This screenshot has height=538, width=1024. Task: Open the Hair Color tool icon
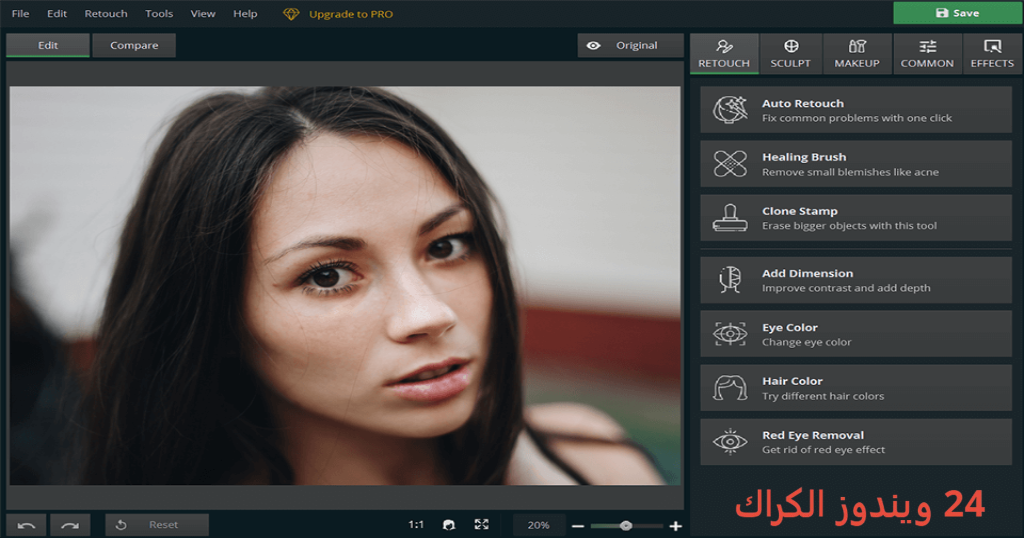[730, 388]
